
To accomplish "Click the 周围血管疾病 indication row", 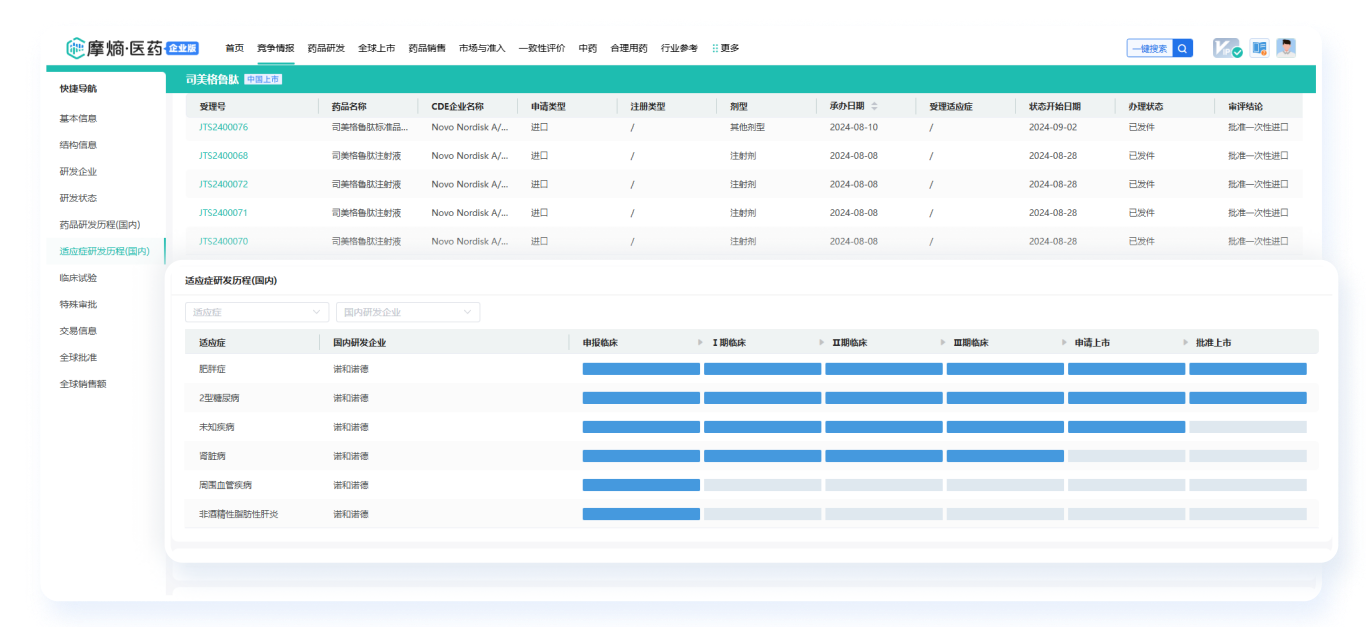I will [x=751, y=485].
